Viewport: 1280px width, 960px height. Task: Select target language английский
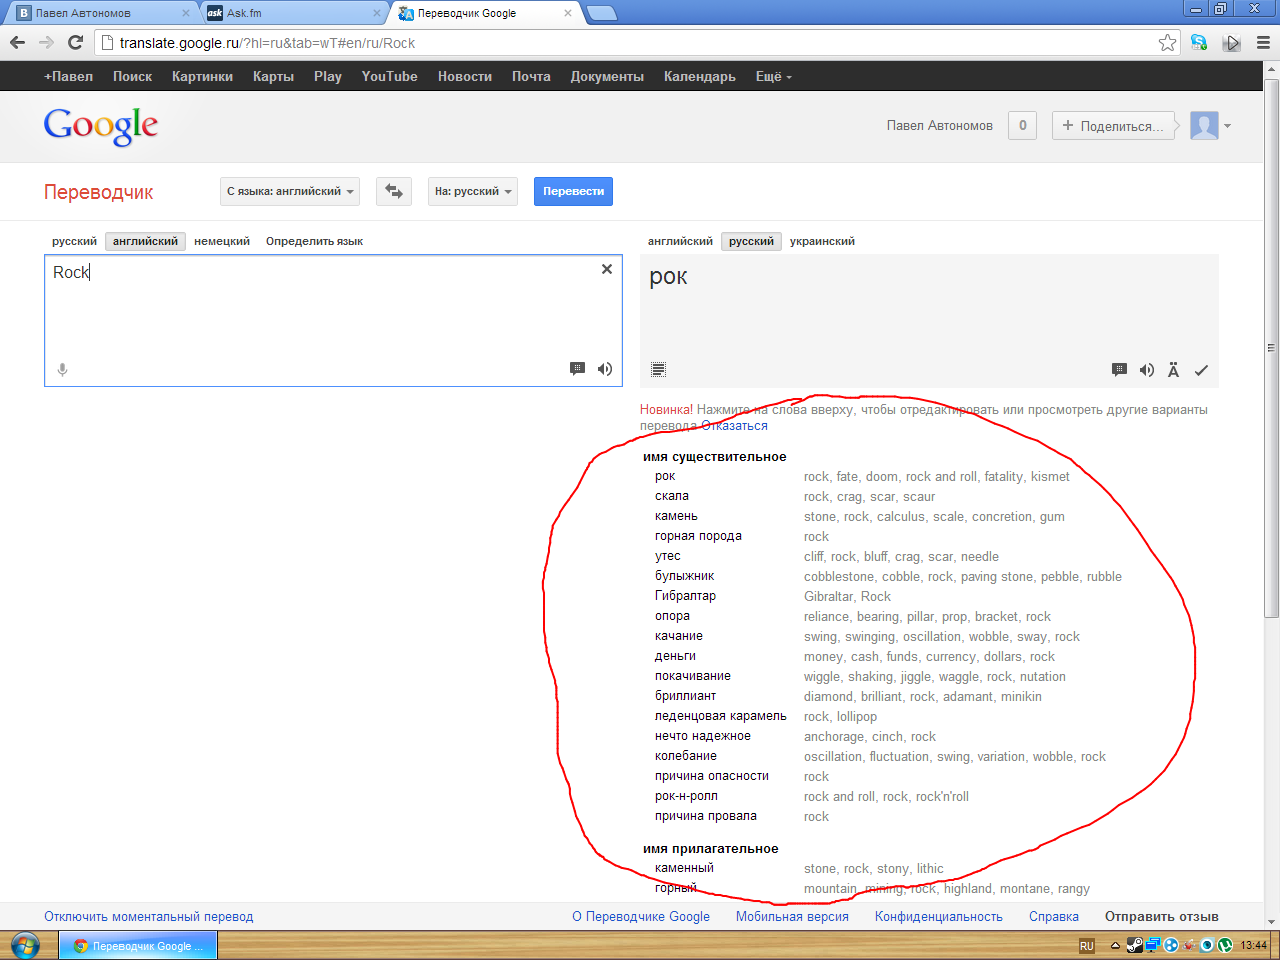pos(680,241)
